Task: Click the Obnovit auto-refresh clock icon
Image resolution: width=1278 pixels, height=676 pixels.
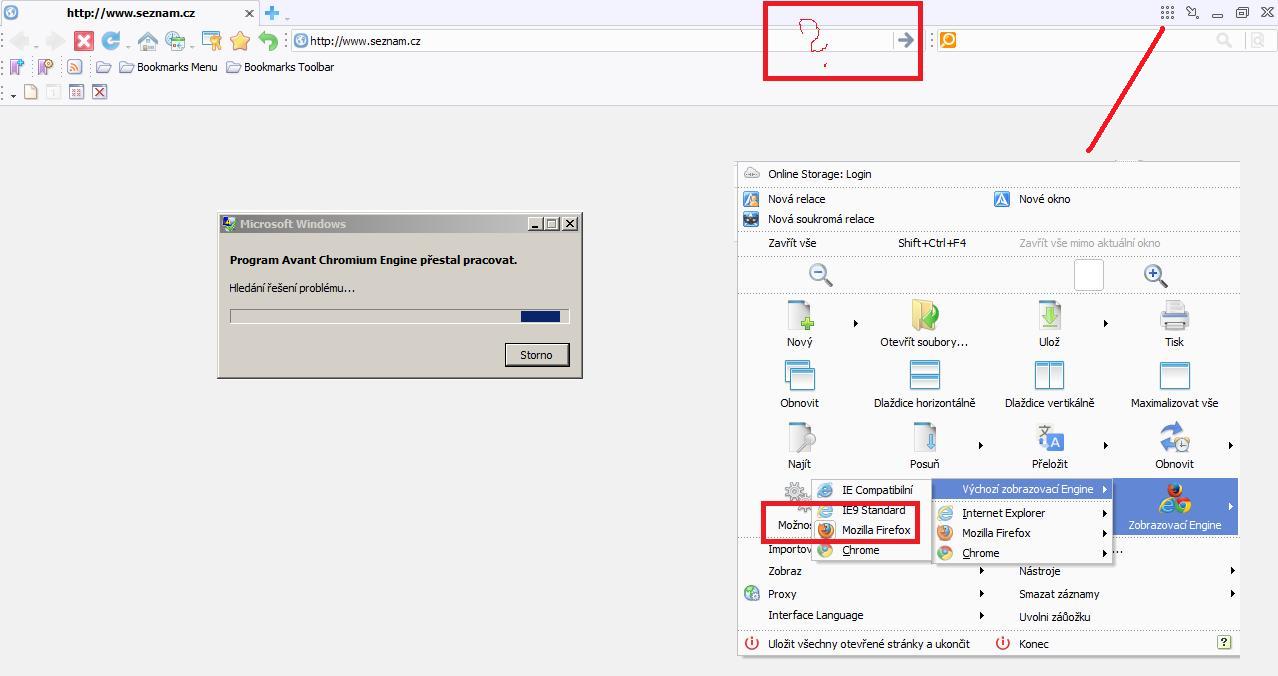Action: click(x=1174, y=437)
